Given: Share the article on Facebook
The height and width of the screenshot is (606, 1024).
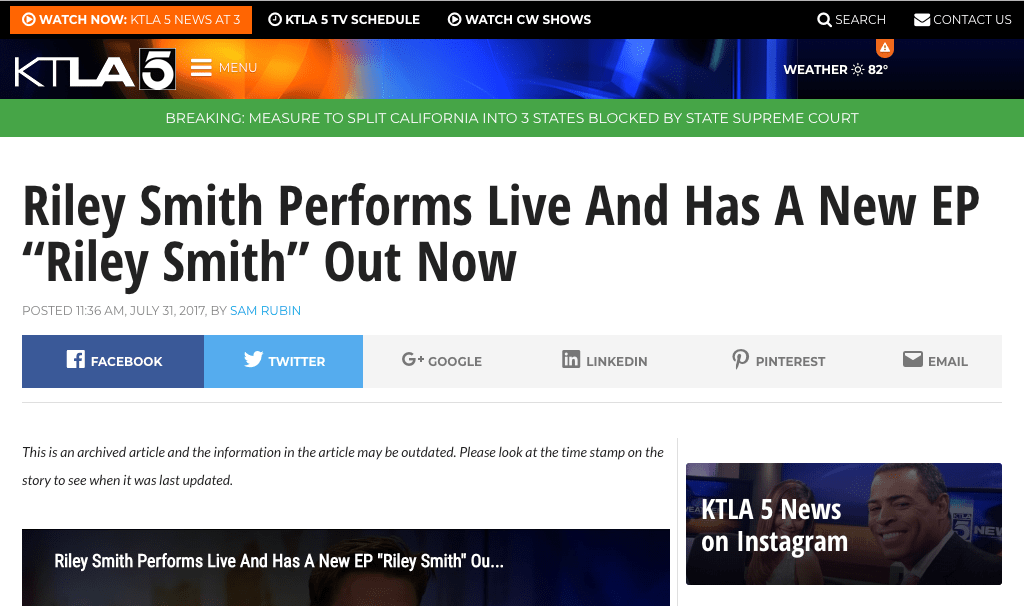Looking at the screenshot, I should click(113, 361).
